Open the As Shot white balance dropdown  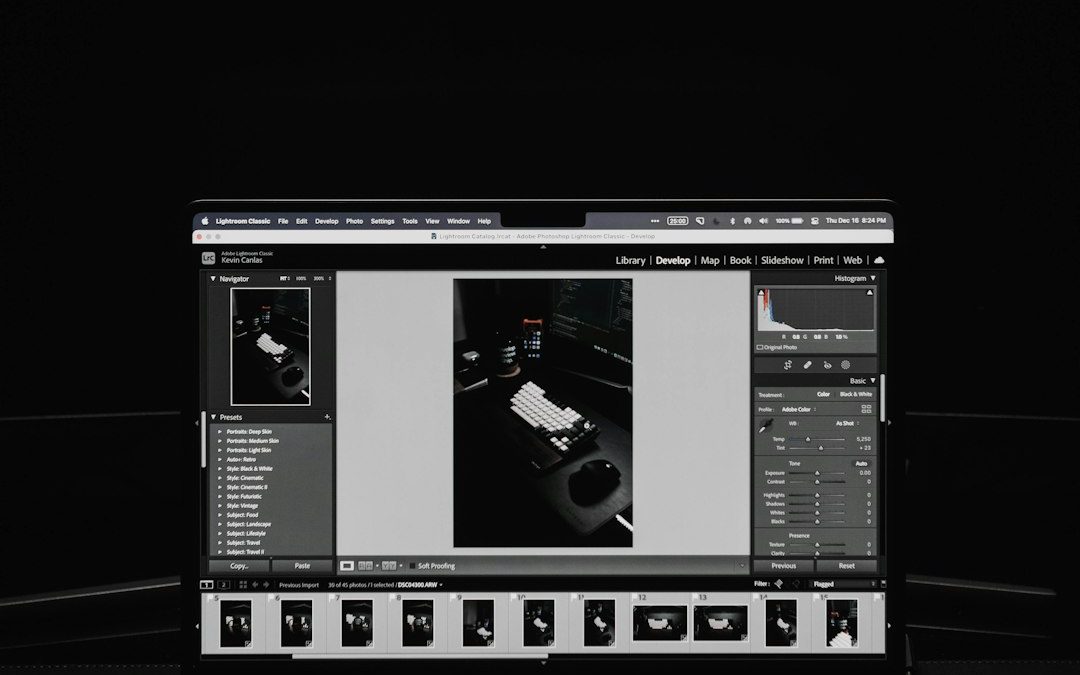click(x=847, y=423)
